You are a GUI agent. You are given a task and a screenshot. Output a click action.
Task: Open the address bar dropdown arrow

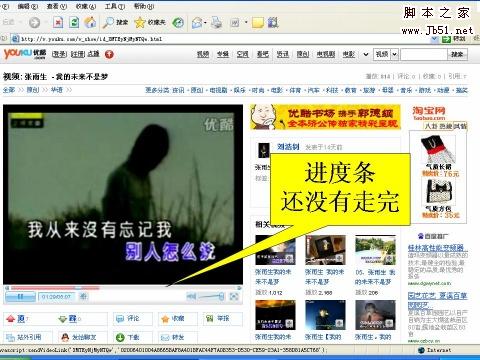(434, 39)
